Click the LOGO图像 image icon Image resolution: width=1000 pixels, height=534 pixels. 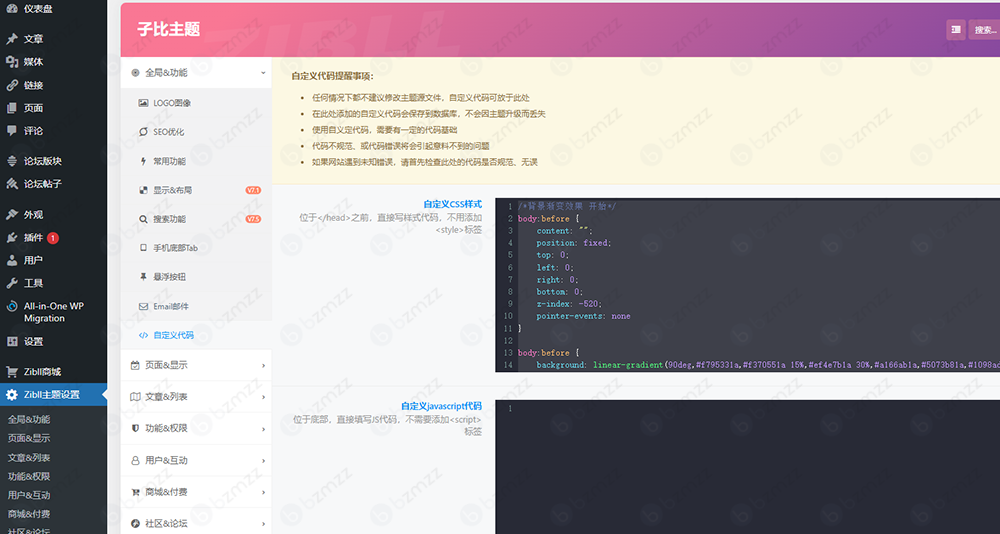tap(143, 103)
